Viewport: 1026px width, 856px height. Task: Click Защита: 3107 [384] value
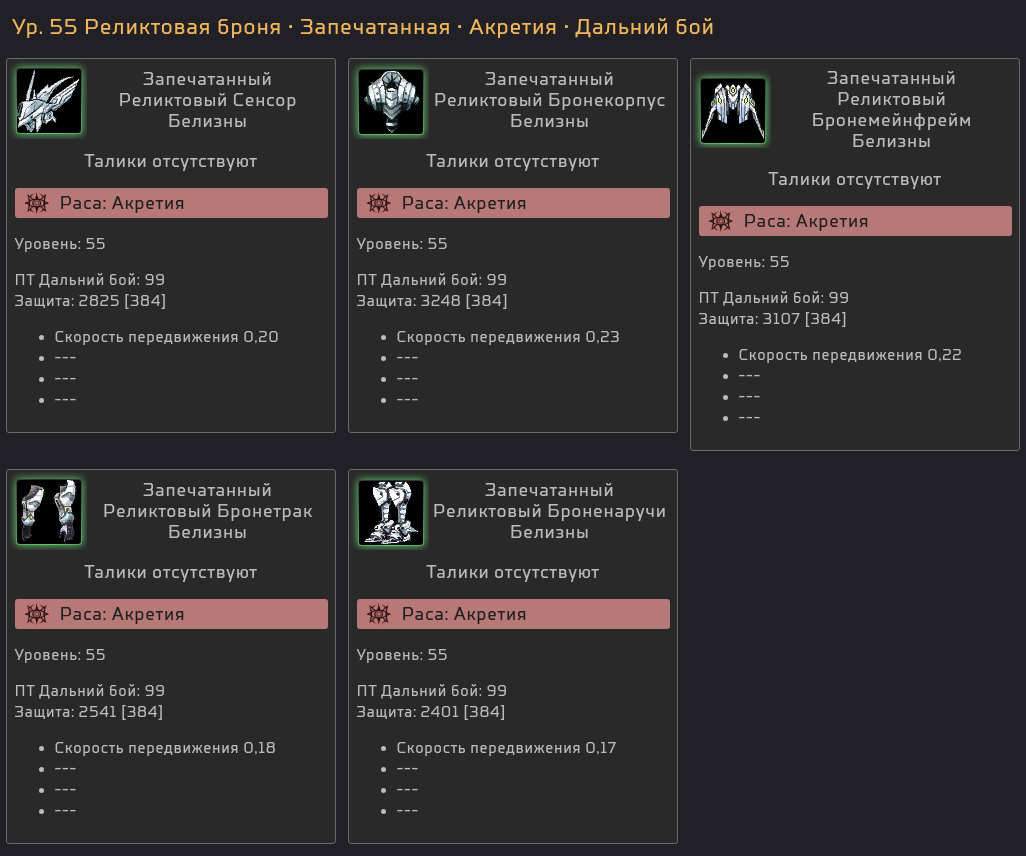(x=773, y=319)
